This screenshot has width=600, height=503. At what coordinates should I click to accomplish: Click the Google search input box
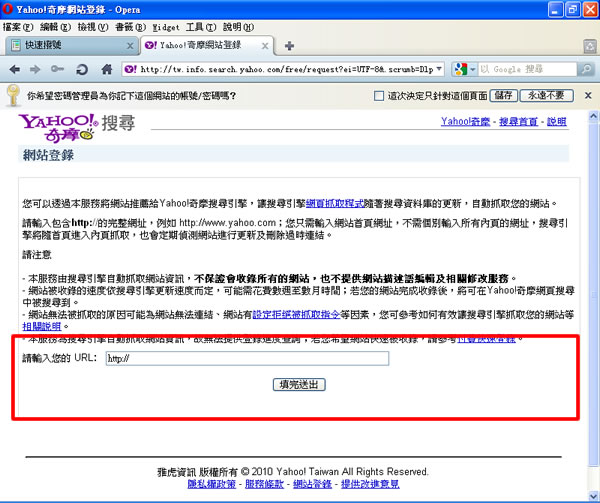coord(527,69)
